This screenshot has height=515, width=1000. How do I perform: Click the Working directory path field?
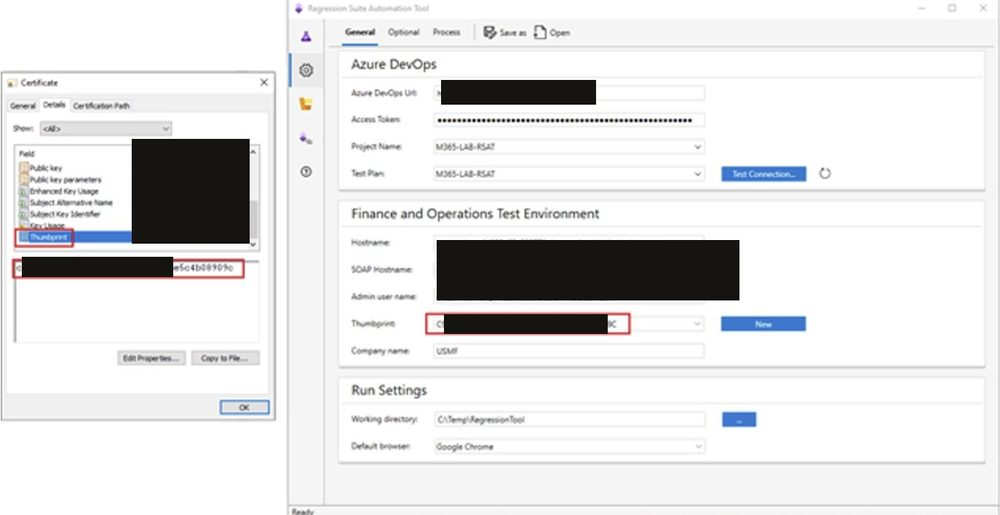pyautogui.click(x=569, y=419)
